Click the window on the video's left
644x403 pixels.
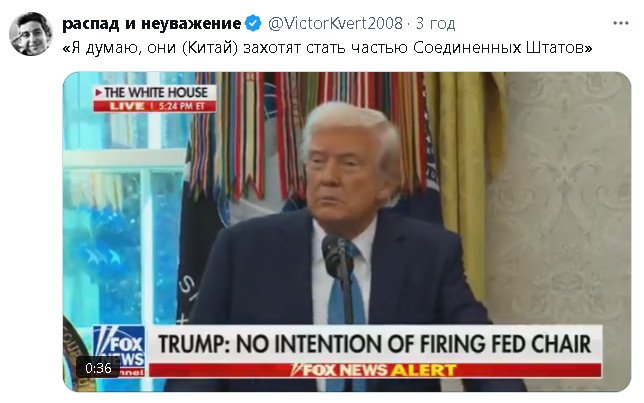[x=123, y=197]
